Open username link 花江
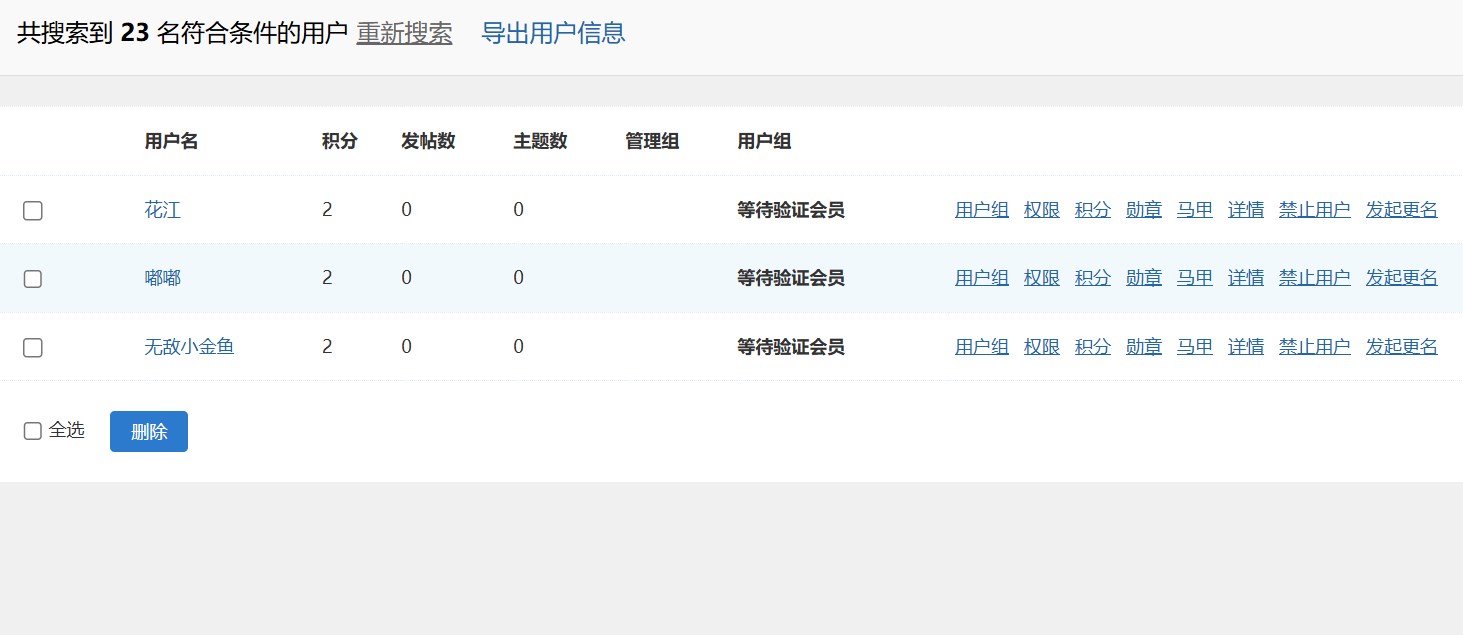Viewport: 1463px width, 635px height. [x=162, y=210]
